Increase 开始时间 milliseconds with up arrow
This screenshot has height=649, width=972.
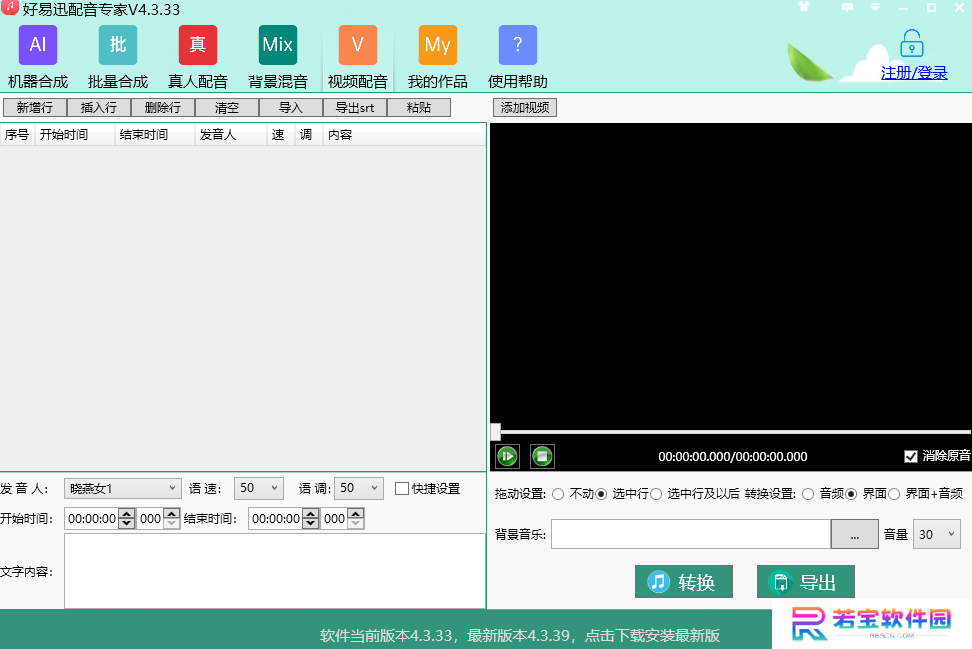[x=172, y=513]
